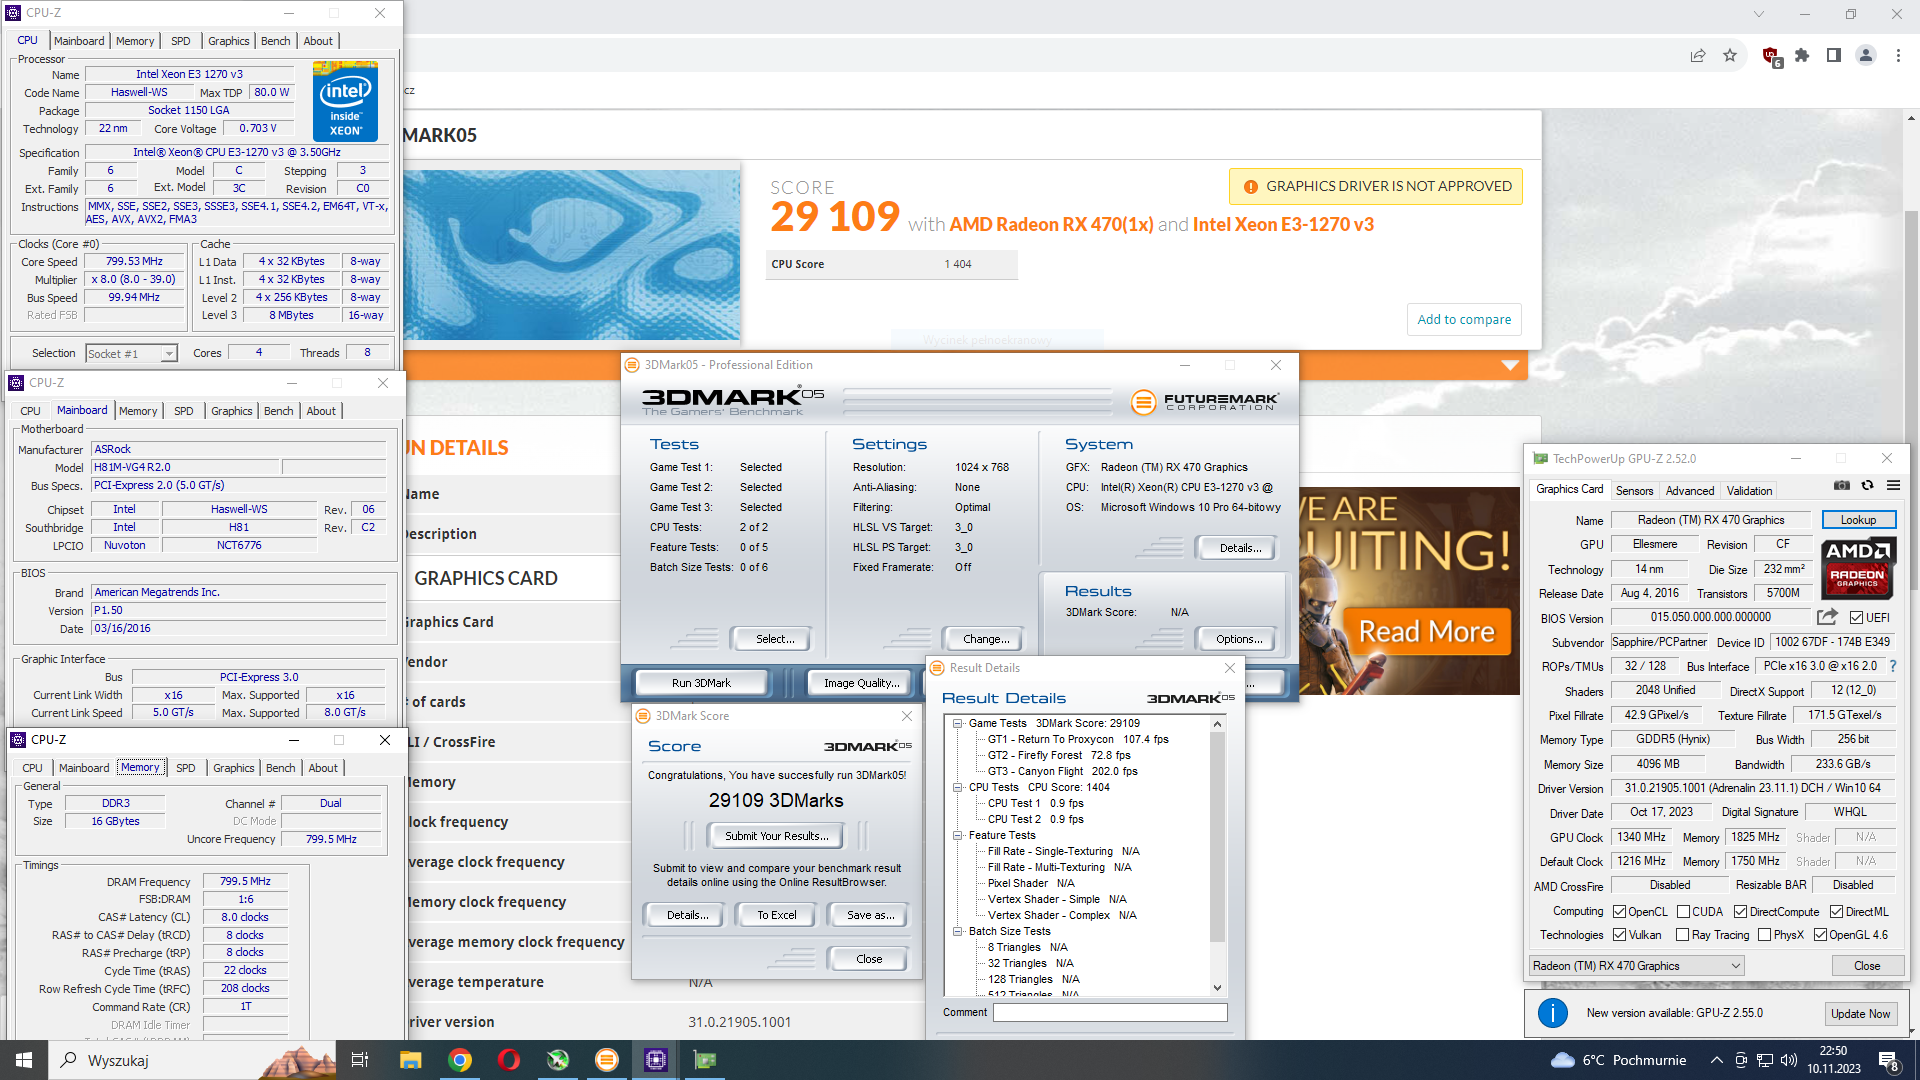This screenshot has width=1920, height=1080.
Task: Switch to 3DMark05 taskbar icon
Action: (607, 1060)
